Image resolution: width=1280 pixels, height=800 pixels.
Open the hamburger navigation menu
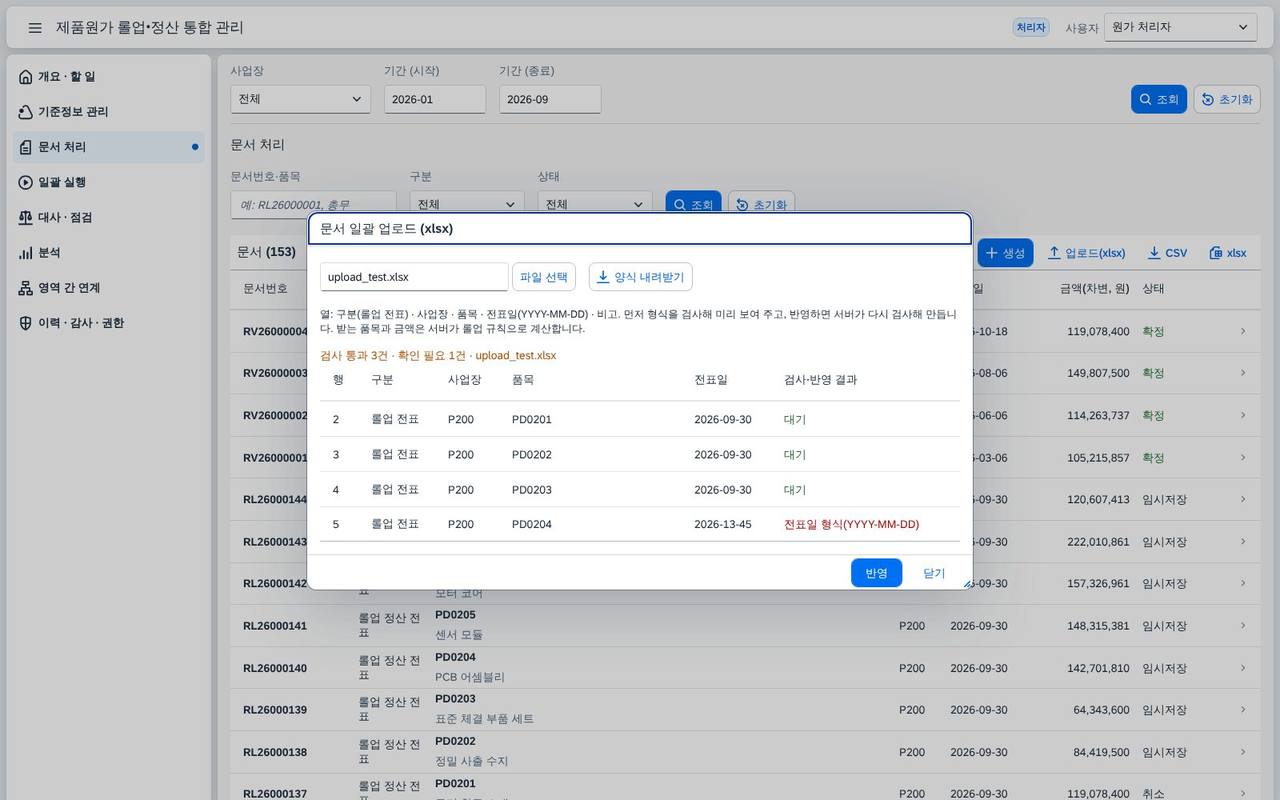coord(35,28)
